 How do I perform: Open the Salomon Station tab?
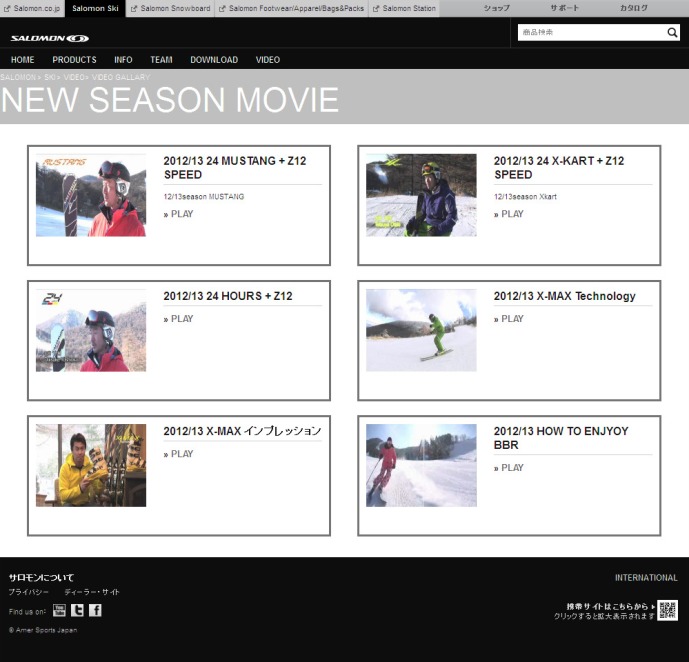[404, 8]
